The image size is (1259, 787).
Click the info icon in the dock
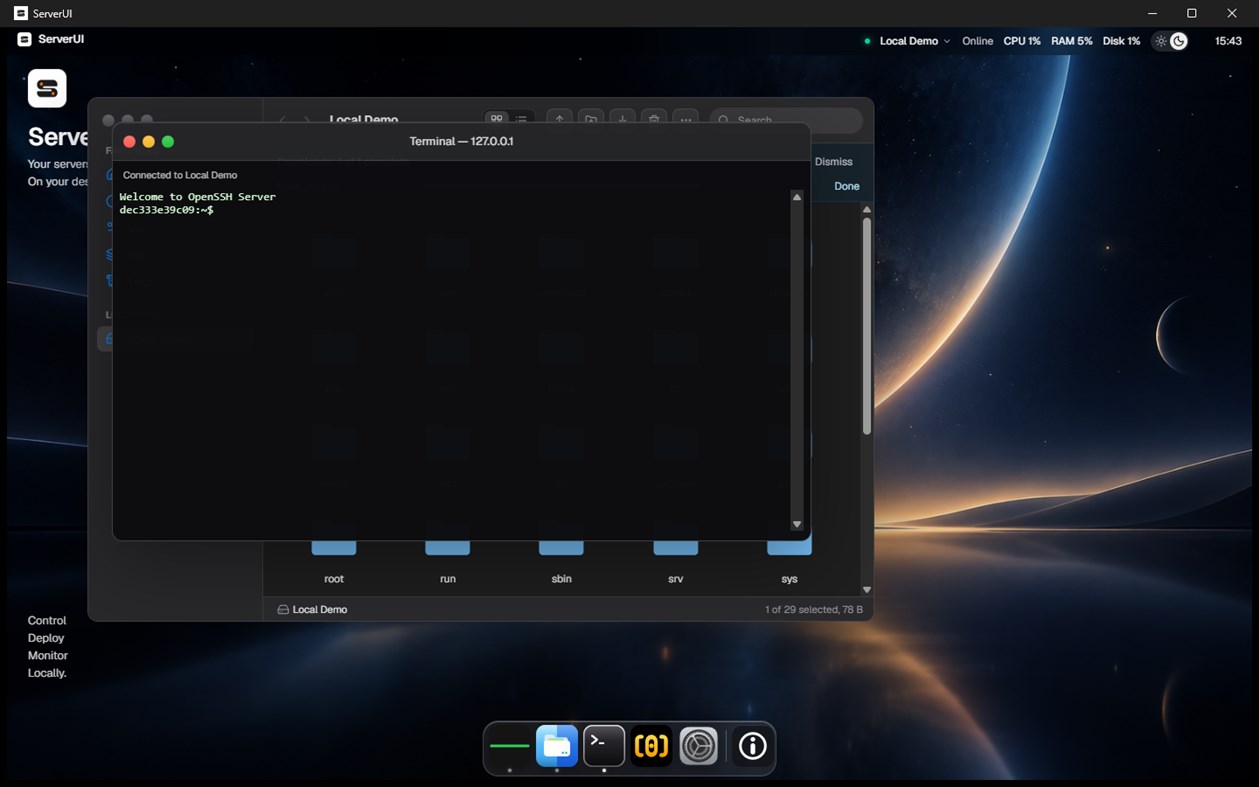coord(752,746)
